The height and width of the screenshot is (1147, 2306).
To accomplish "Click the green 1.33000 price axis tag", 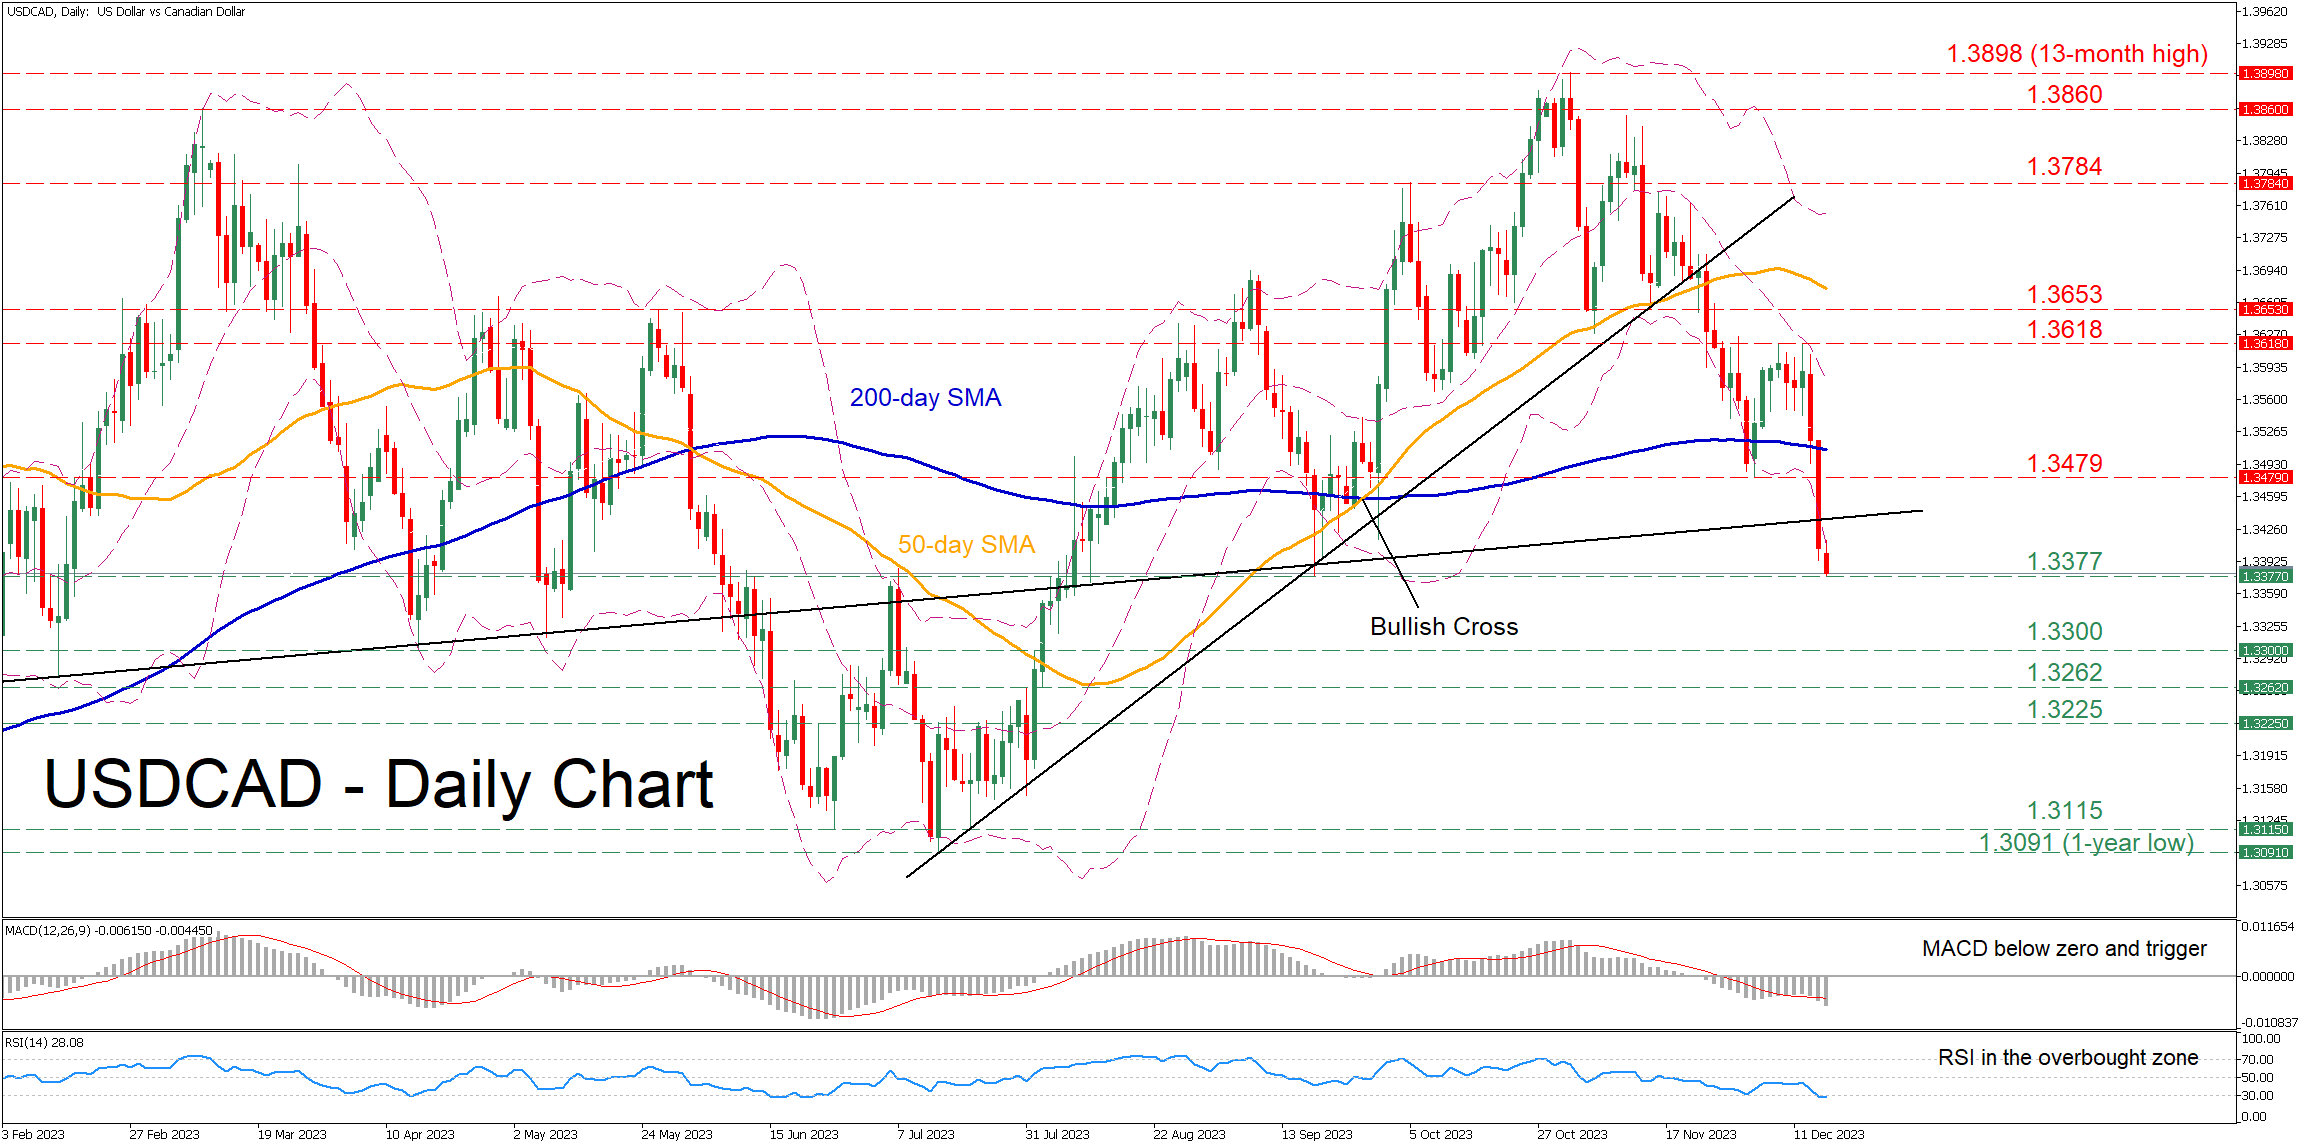I will pos(2264,651).
